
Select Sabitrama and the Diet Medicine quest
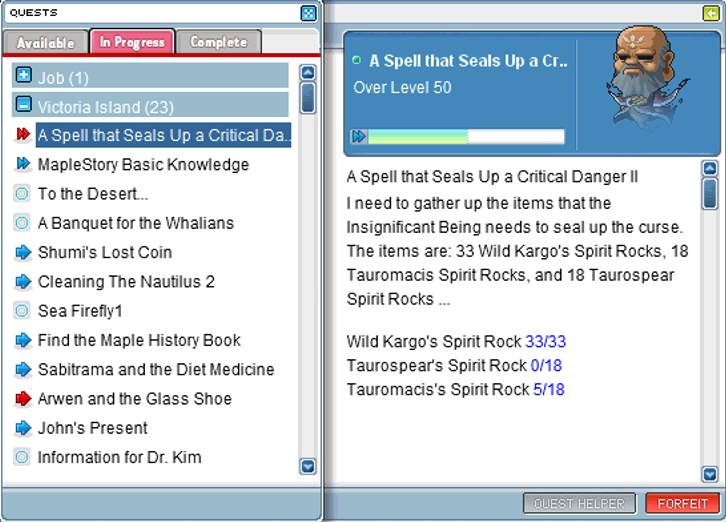click(x=156, y=369)
